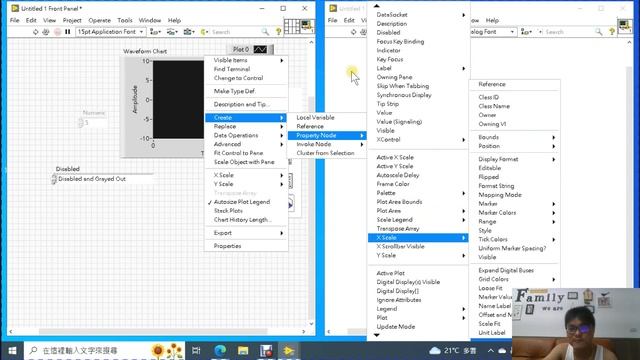Expand the Visible Items submenu
Screen dimensions: 640x360
pyautogui.click(x=246, y=60)
